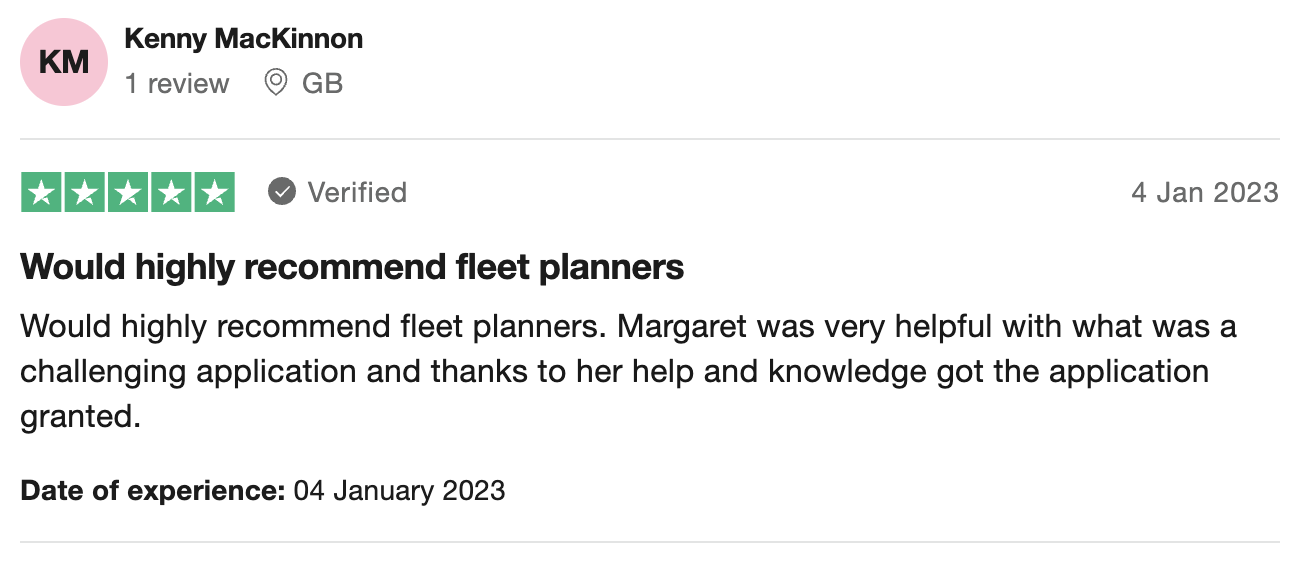Click the second green rating star
This screenshot has height=566, width=1316.
pyautogui.click(x=85, y=193)
